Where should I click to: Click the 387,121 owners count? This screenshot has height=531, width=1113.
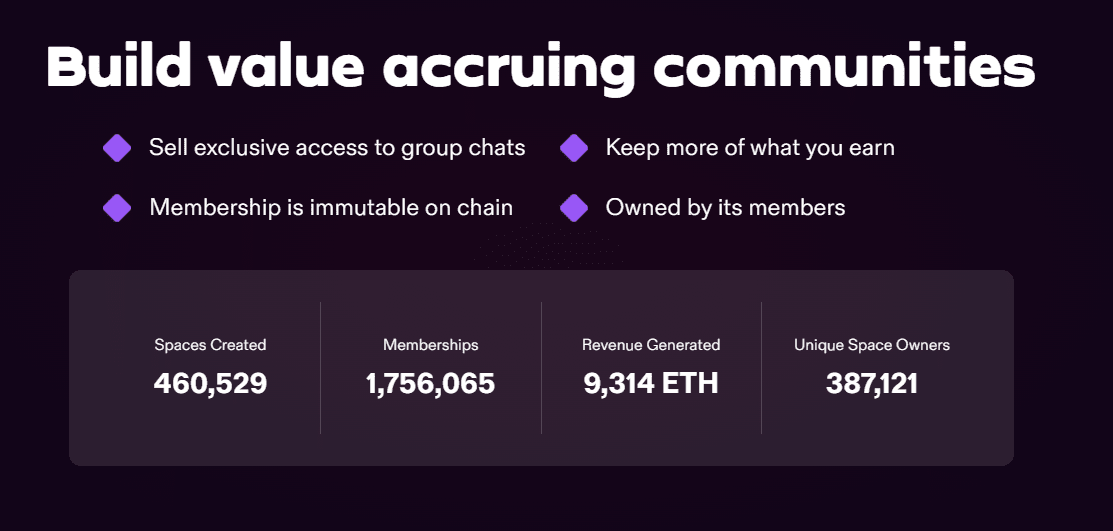coord(872,383)
